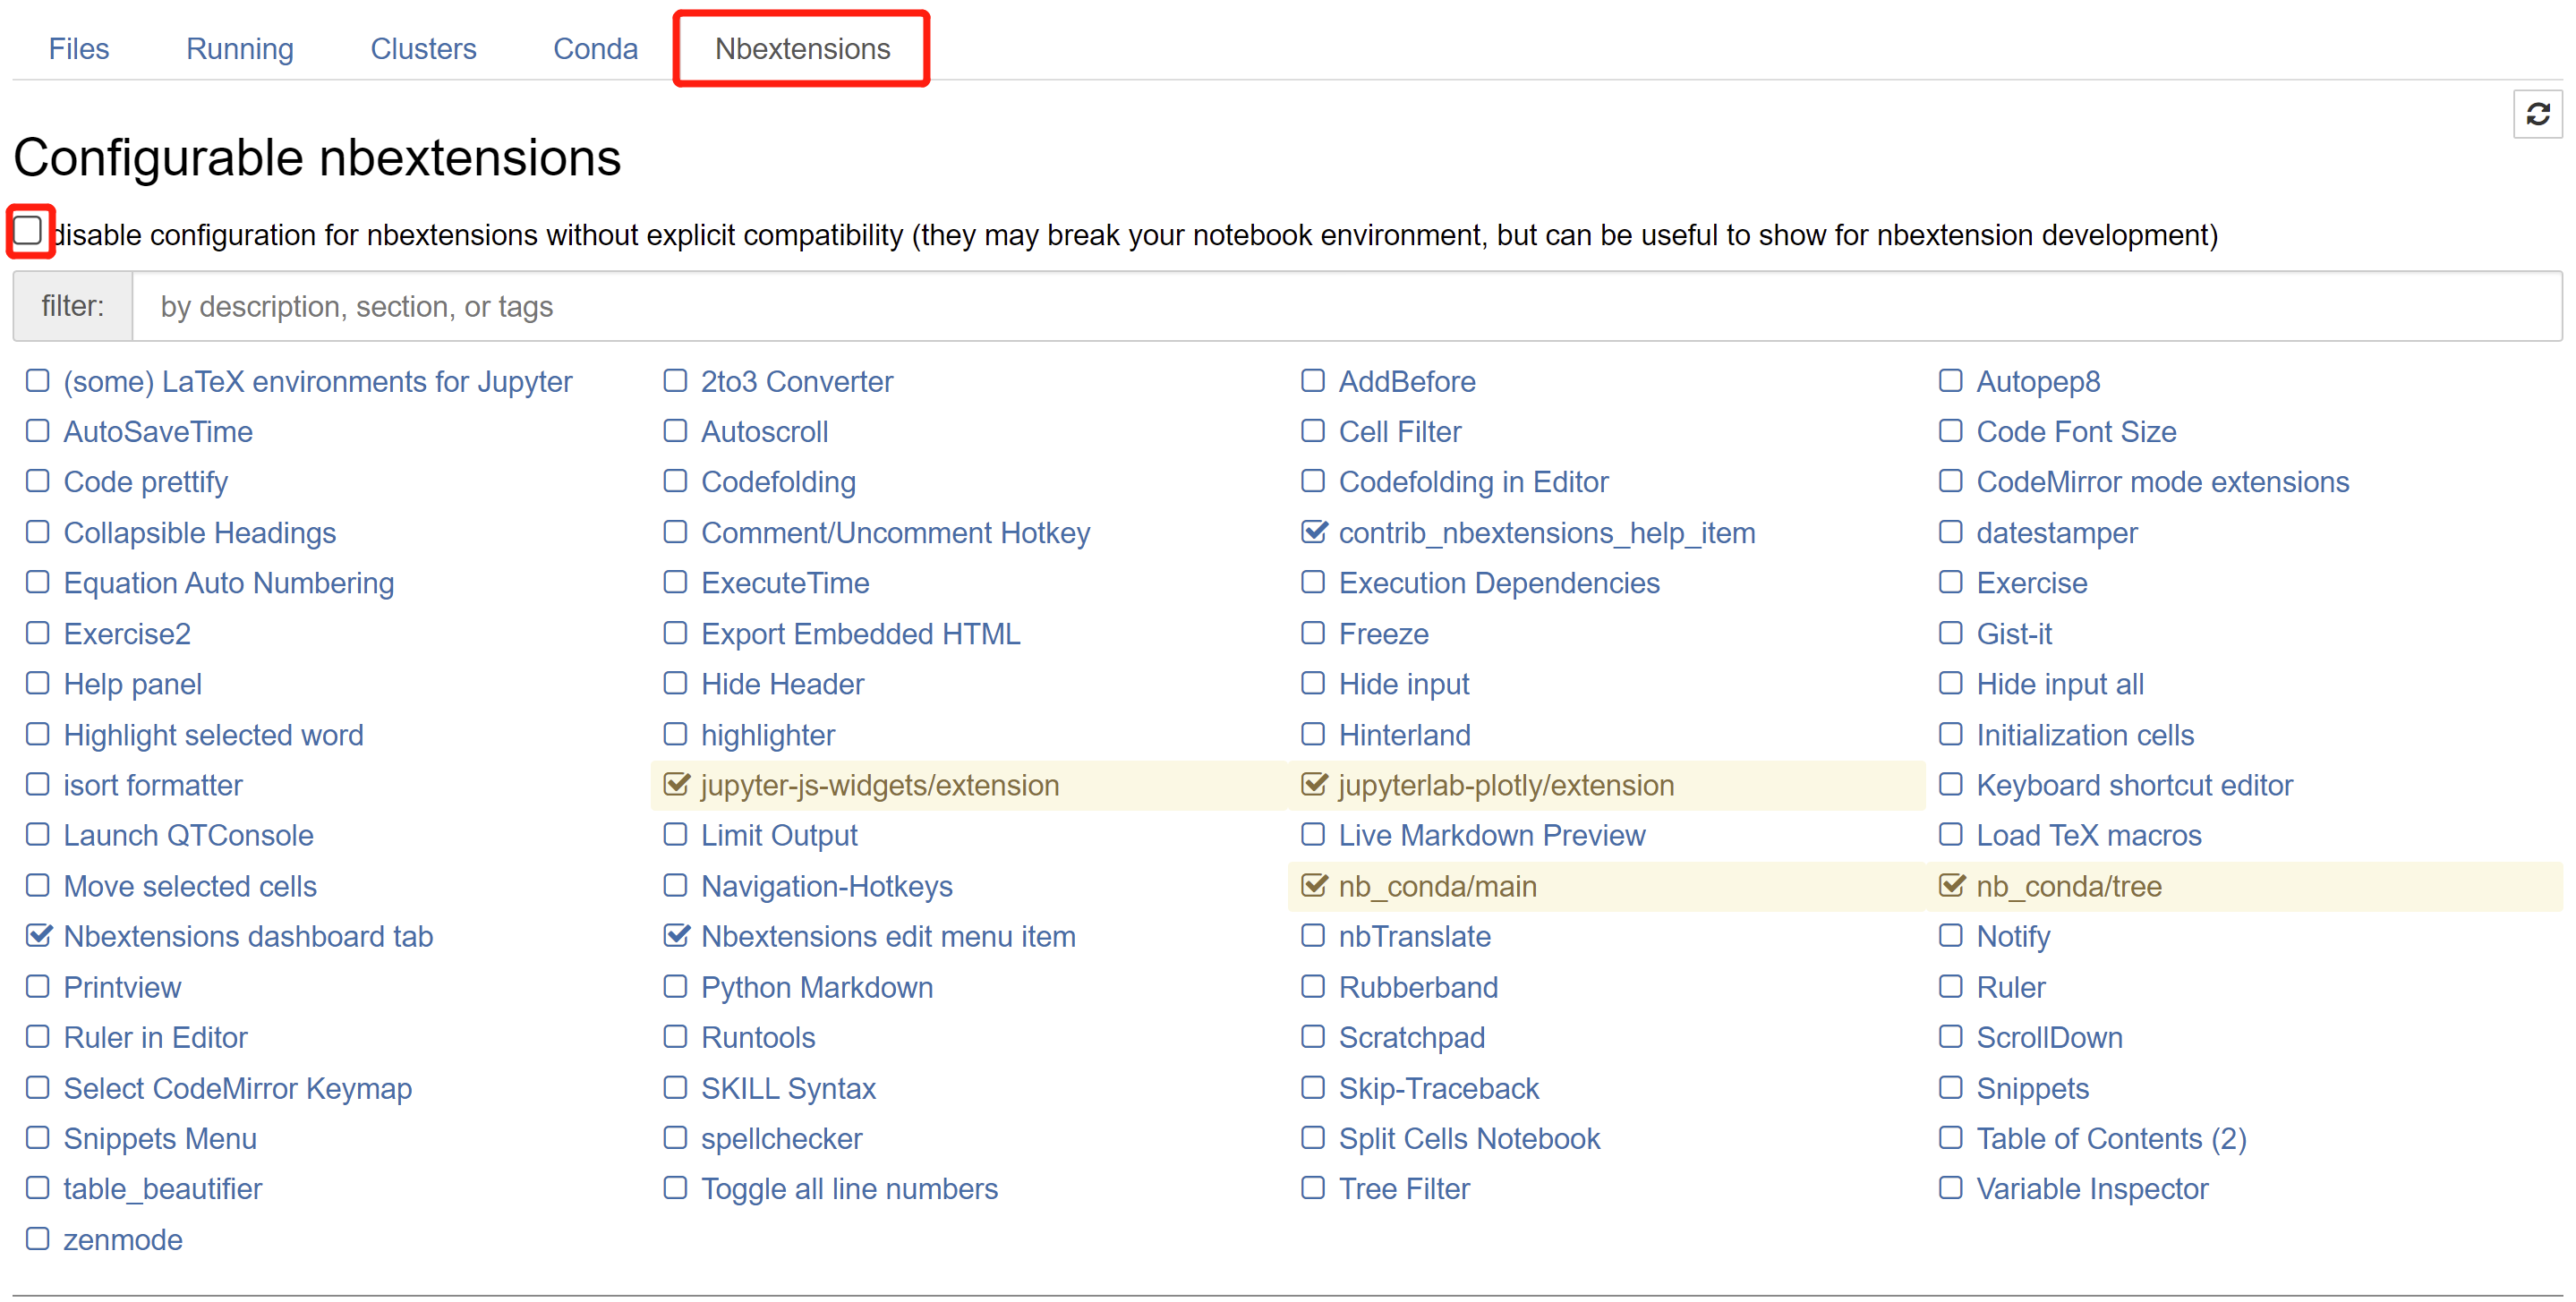Viewport: 2576px width, 1302px height.
Task: Go to the Conda tab
Action: tap(595, 48)
